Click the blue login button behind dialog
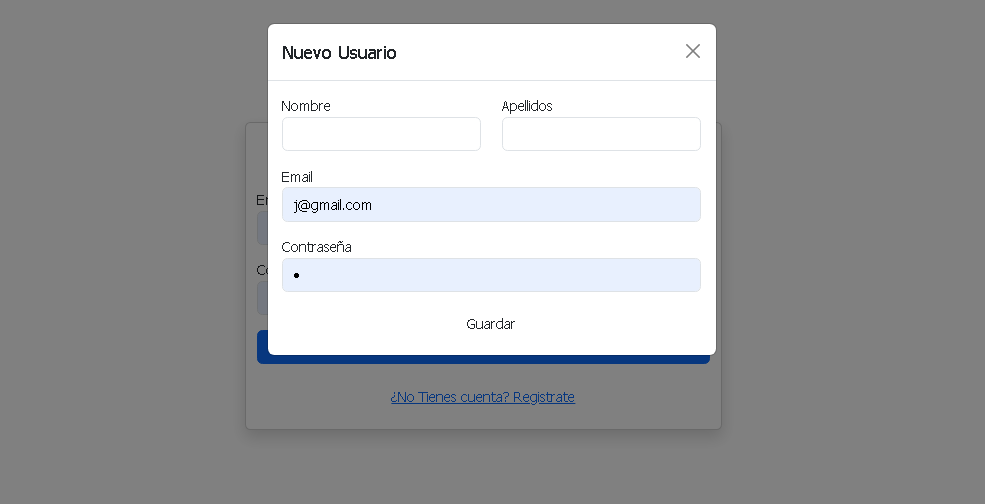 tap(483, 359)
